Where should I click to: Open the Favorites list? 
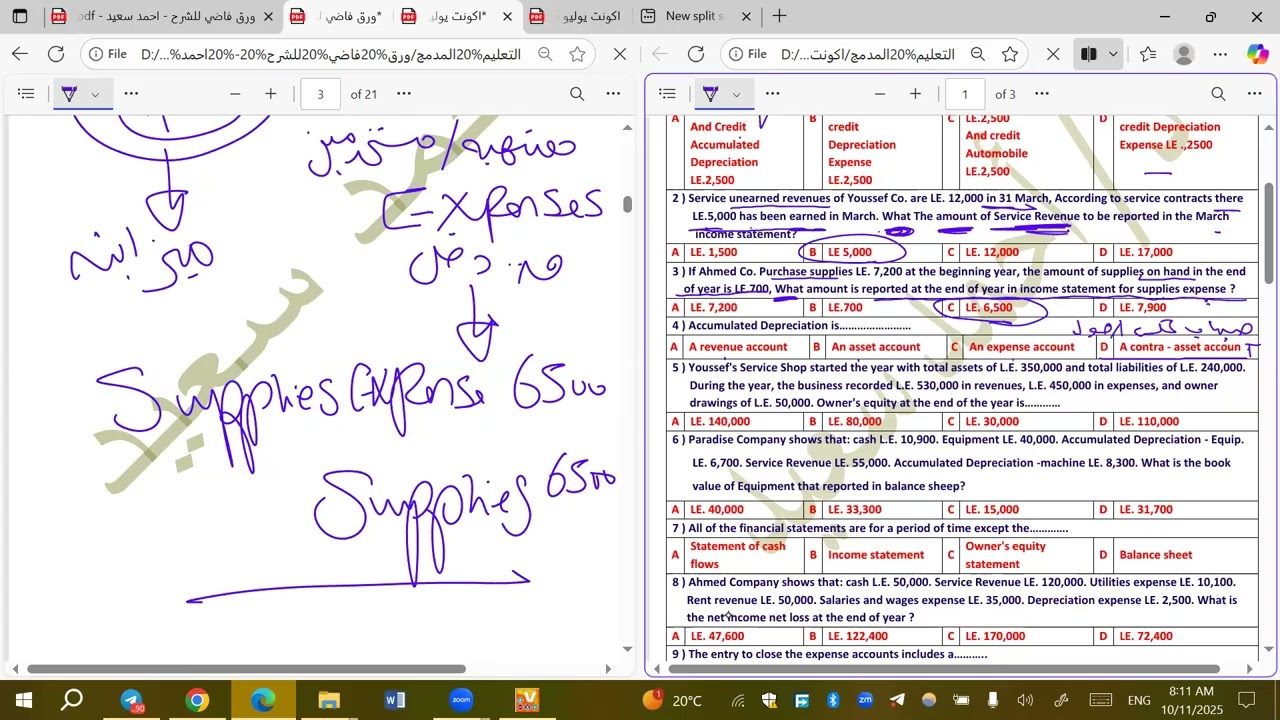pyautogui.click(x=1148, y=54)
